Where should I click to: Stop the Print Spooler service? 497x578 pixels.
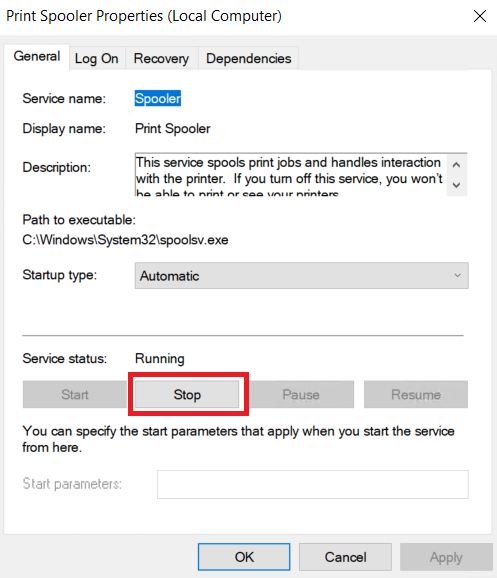187,394
